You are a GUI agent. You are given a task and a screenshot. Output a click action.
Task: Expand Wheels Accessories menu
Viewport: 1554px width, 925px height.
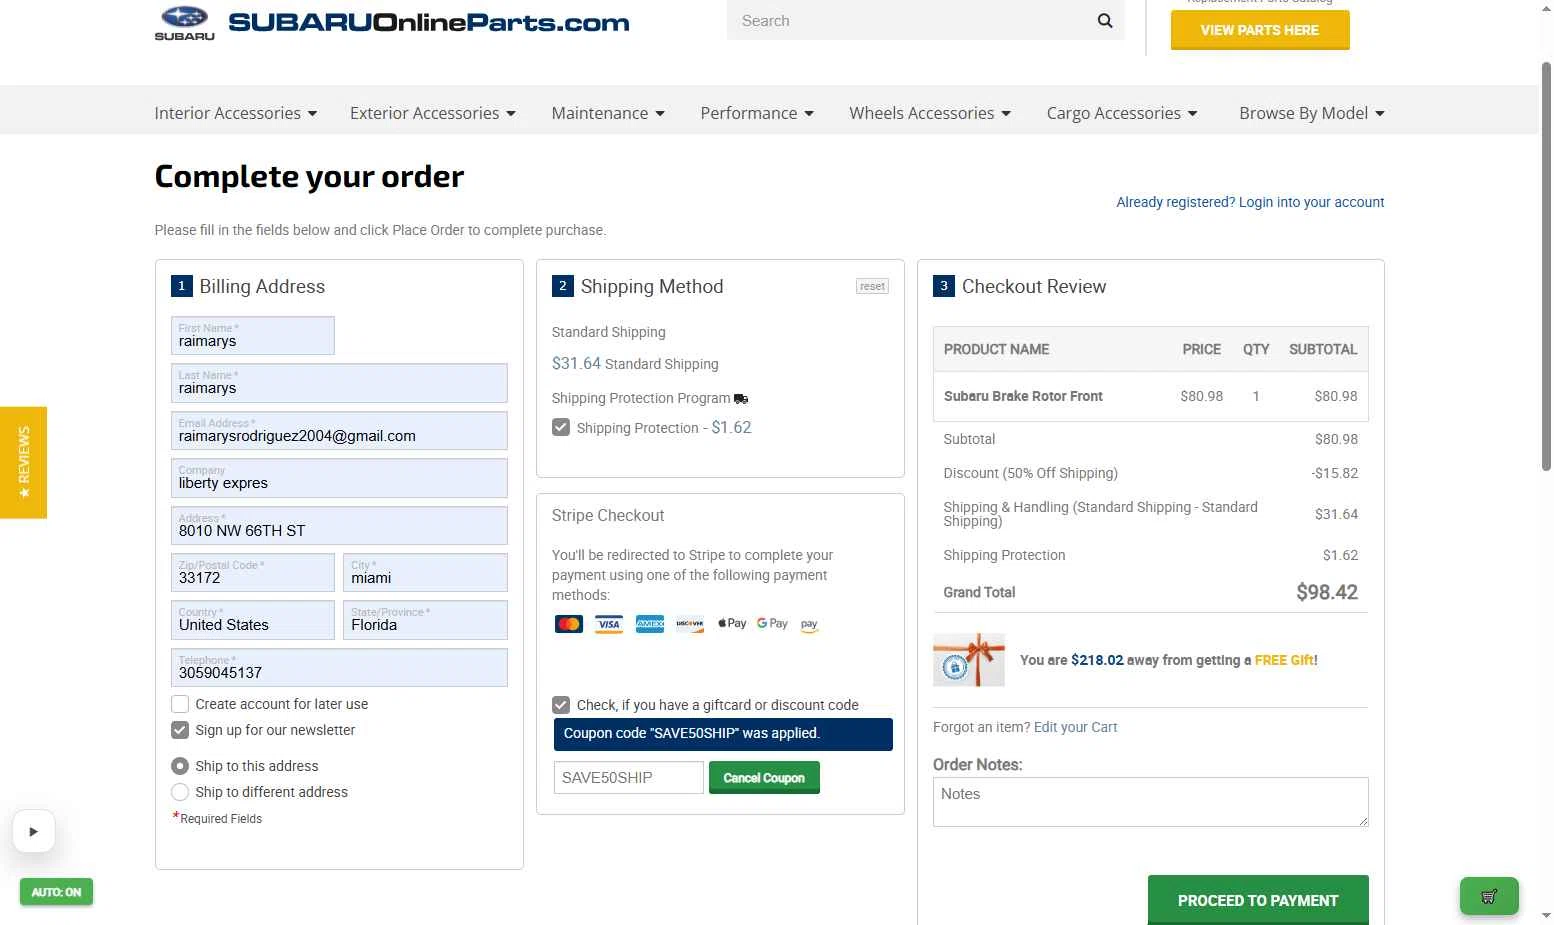[x=930, y=113]
